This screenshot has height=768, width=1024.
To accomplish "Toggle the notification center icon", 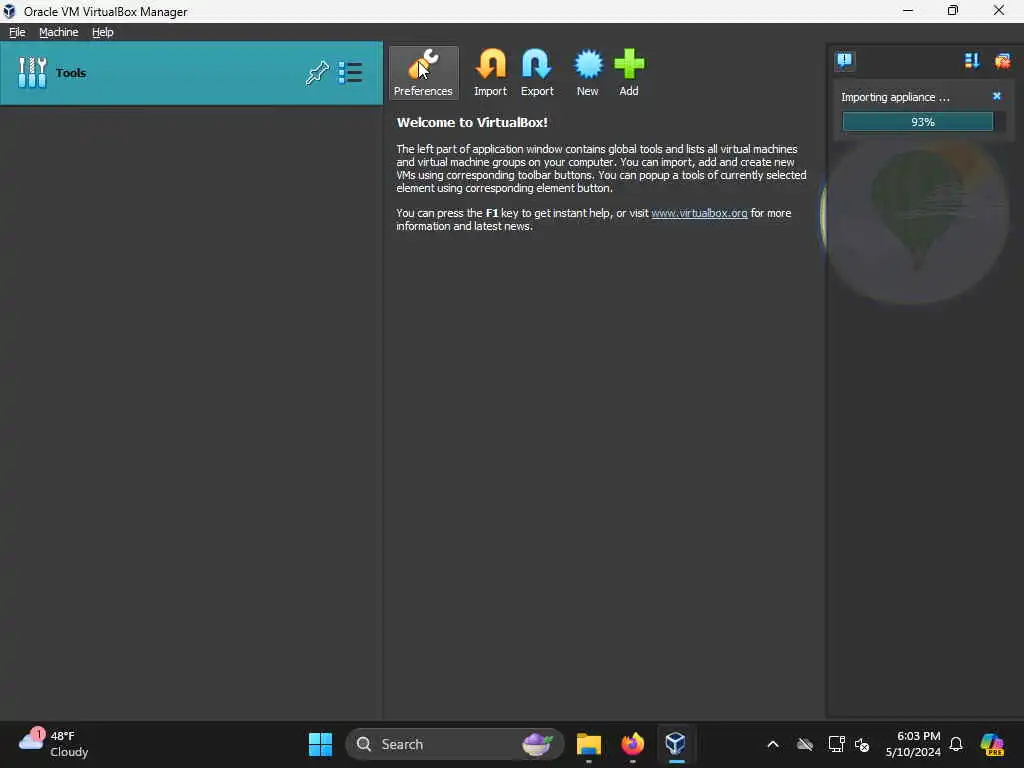I will click(844, 61).
